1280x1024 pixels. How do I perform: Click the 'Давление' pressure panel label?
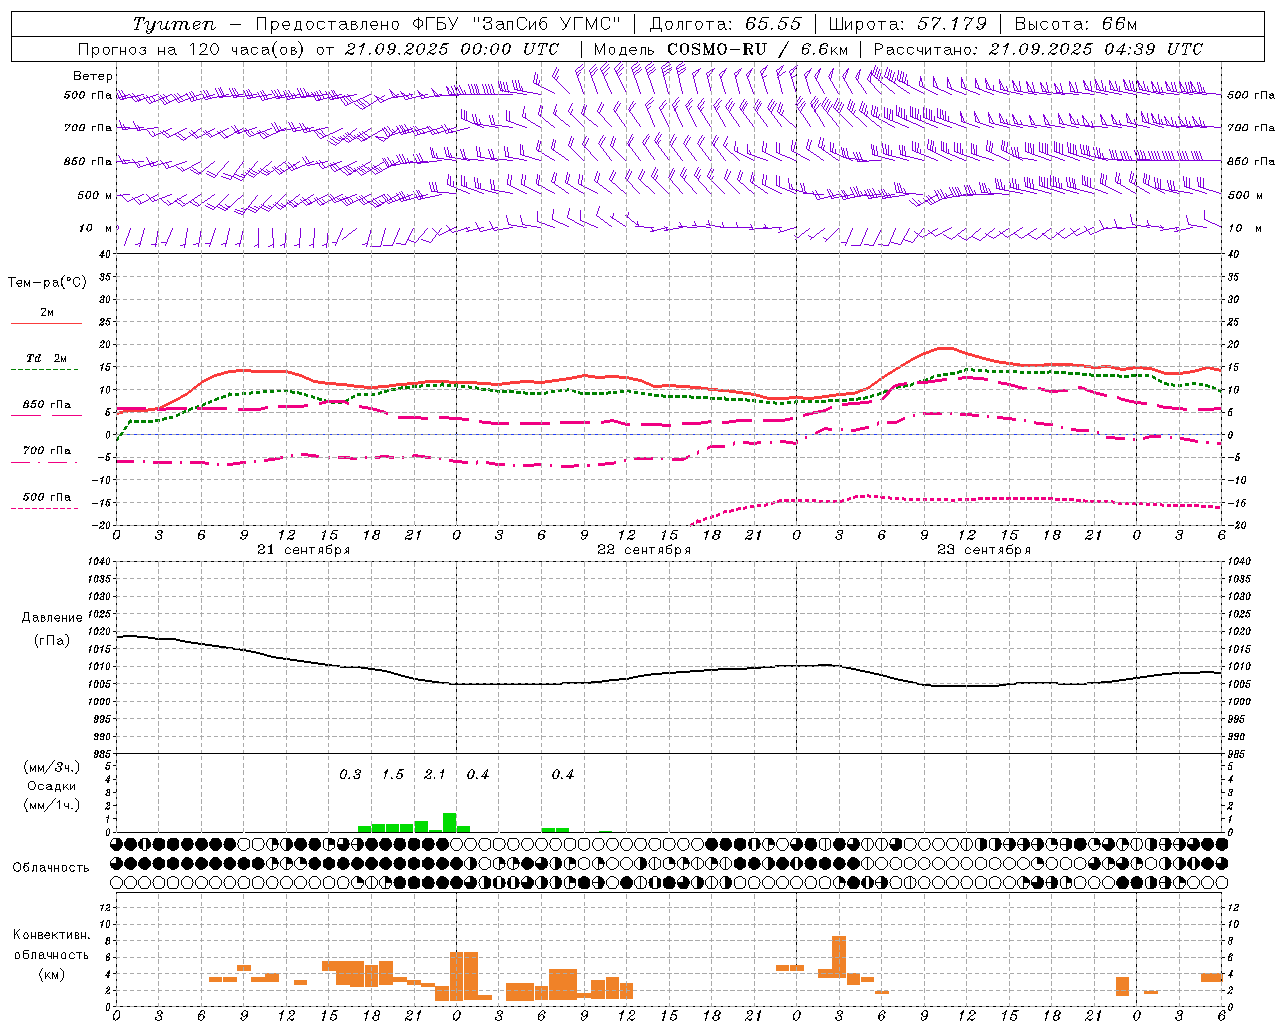pos(52,618)
